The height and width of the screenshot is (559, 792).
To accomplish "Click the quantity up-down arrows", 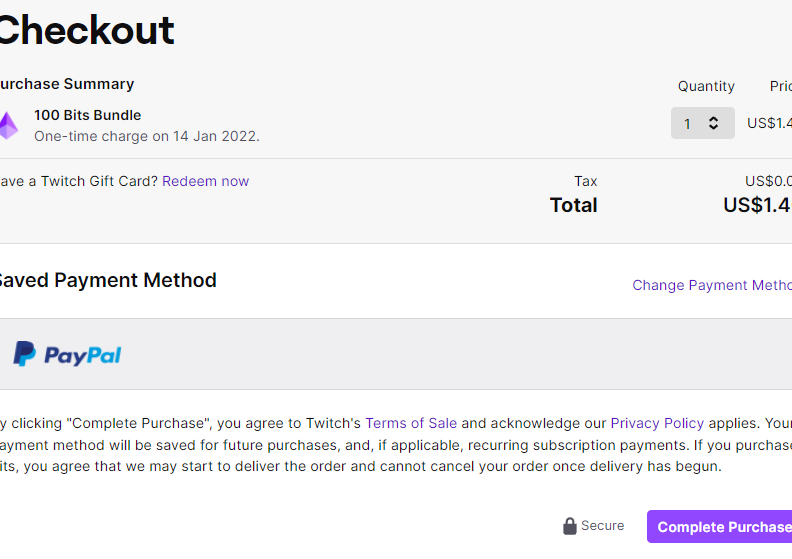I will (713, 123).
